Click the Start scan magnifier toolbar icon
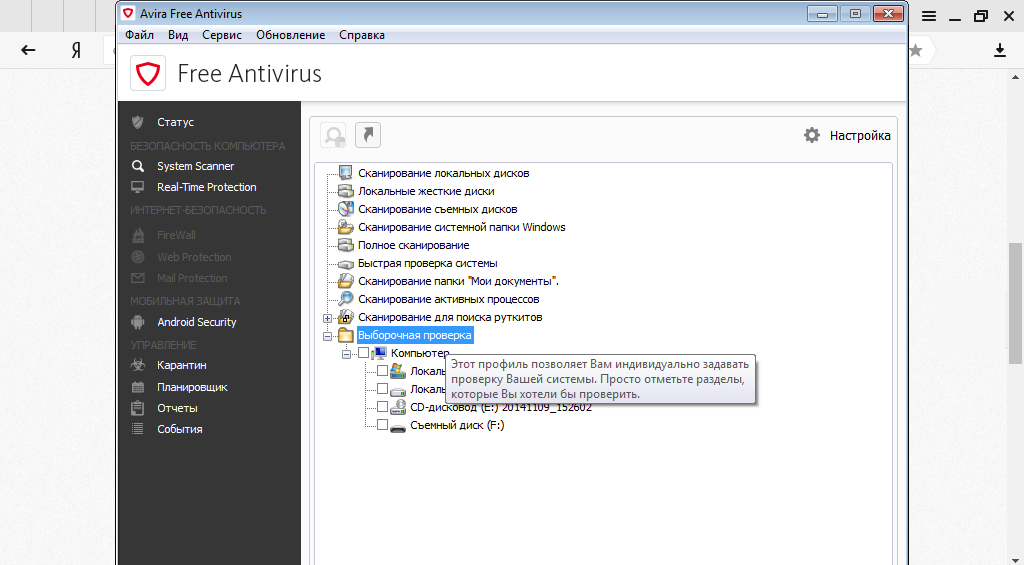The width and height of the screenshot is (1024, 565). [334, 135]
